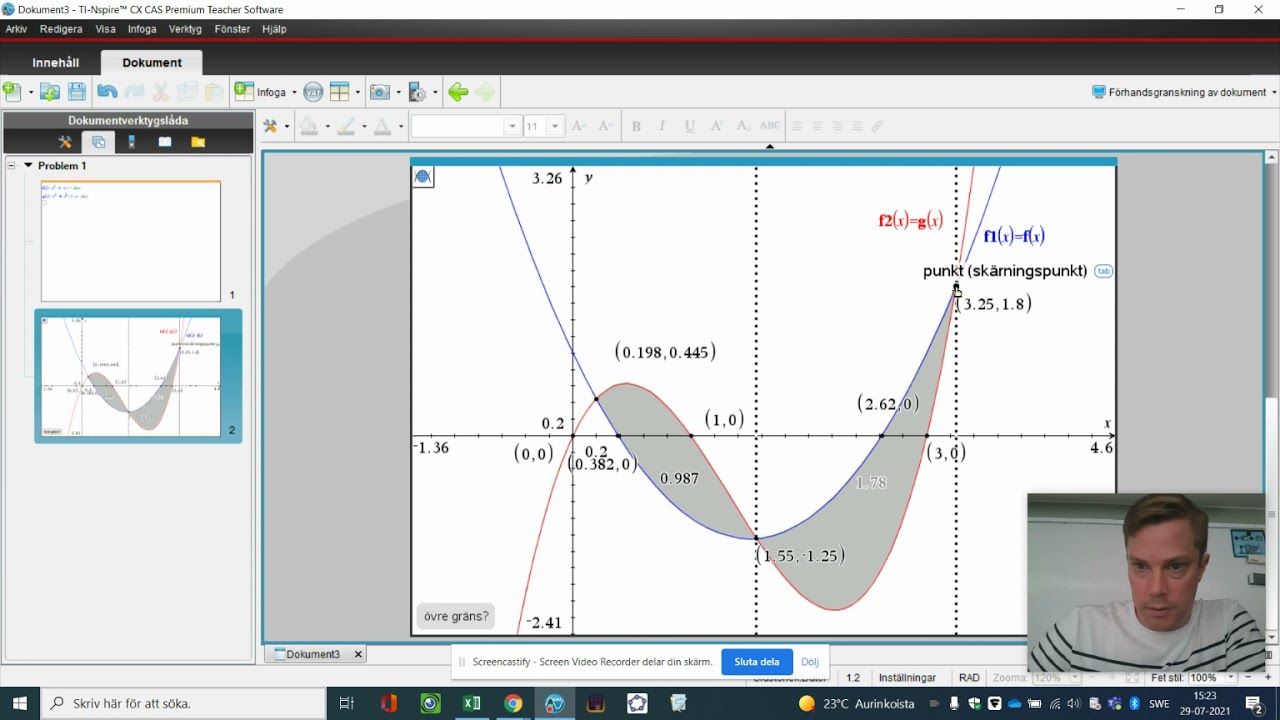Toggle superscript formatting
Viewport: 1280px width, 720px height.
[716, 126]
